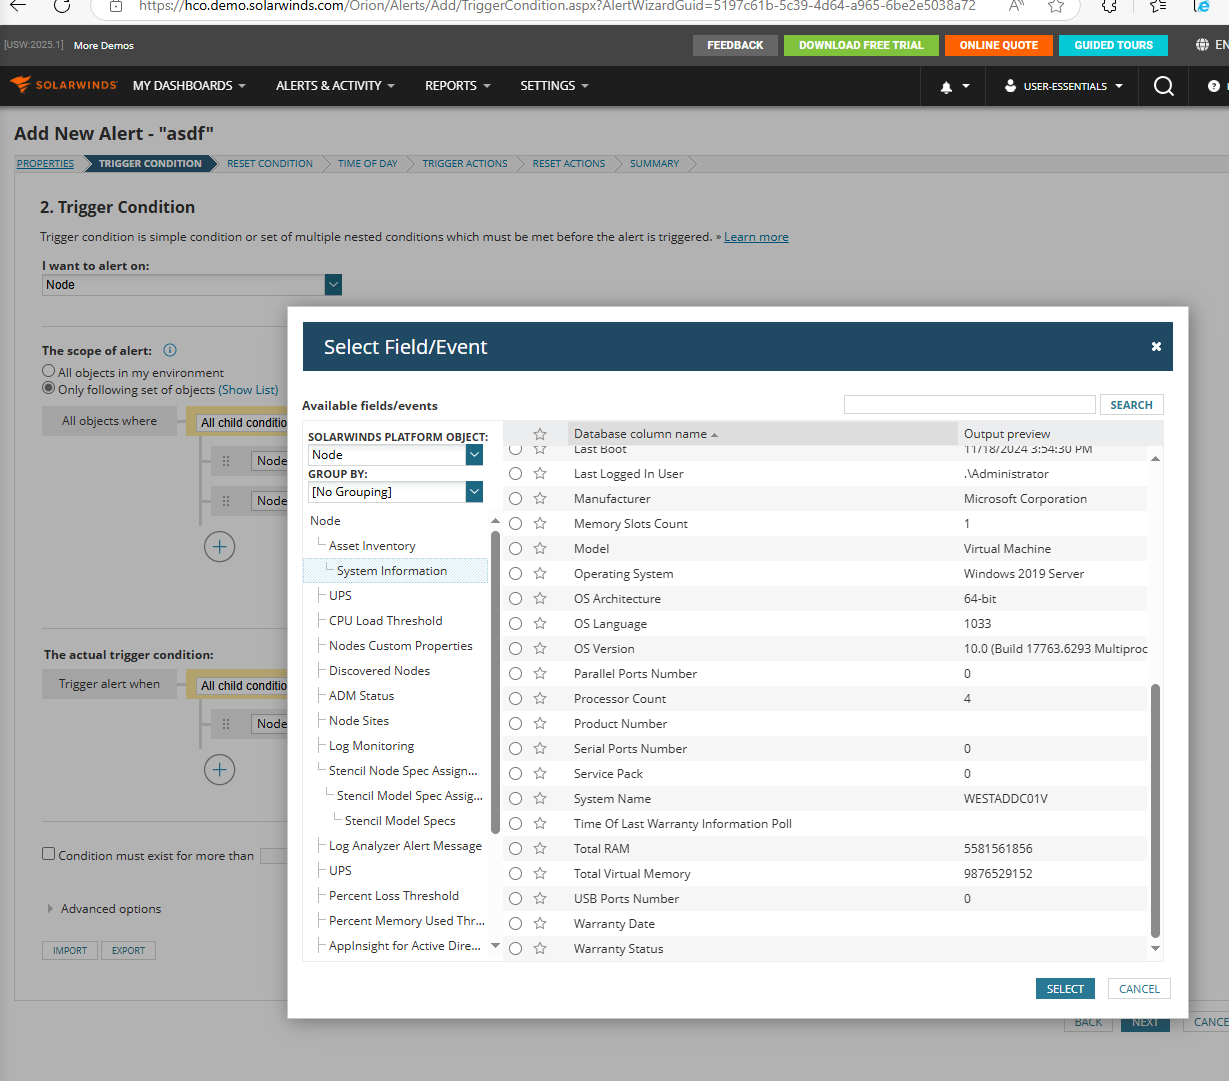
Task: Click the SELECT button
Action: pyautogui.click(x=1065, y=989)
